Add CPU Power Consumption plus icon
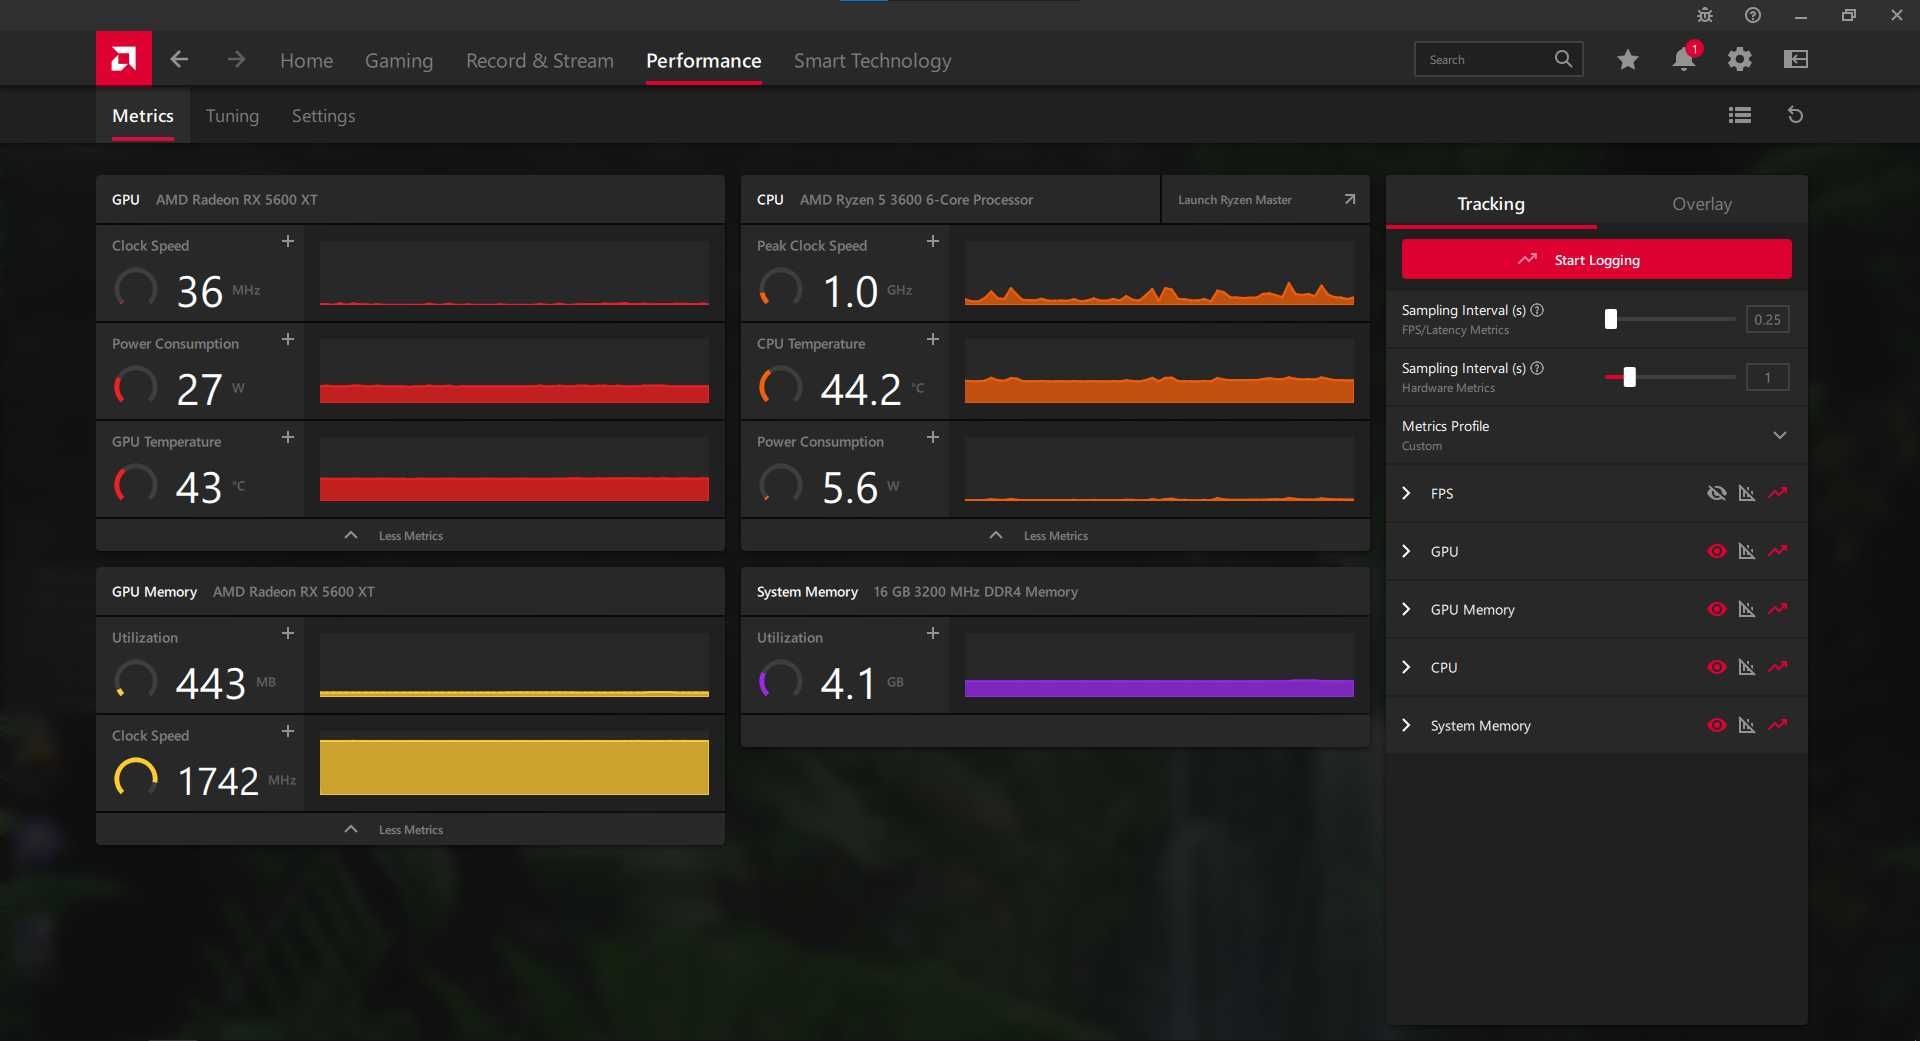This screenshot has width=1920, height=1041. click(933, 438)
